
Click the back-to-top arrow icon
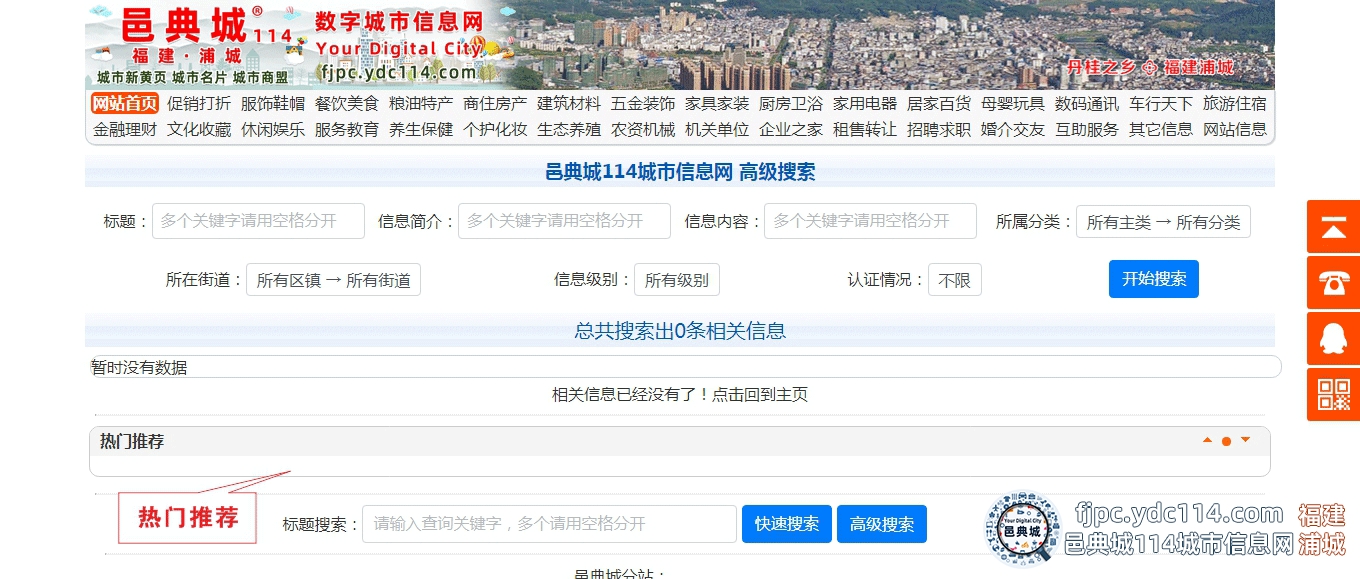coord(1333,227)
